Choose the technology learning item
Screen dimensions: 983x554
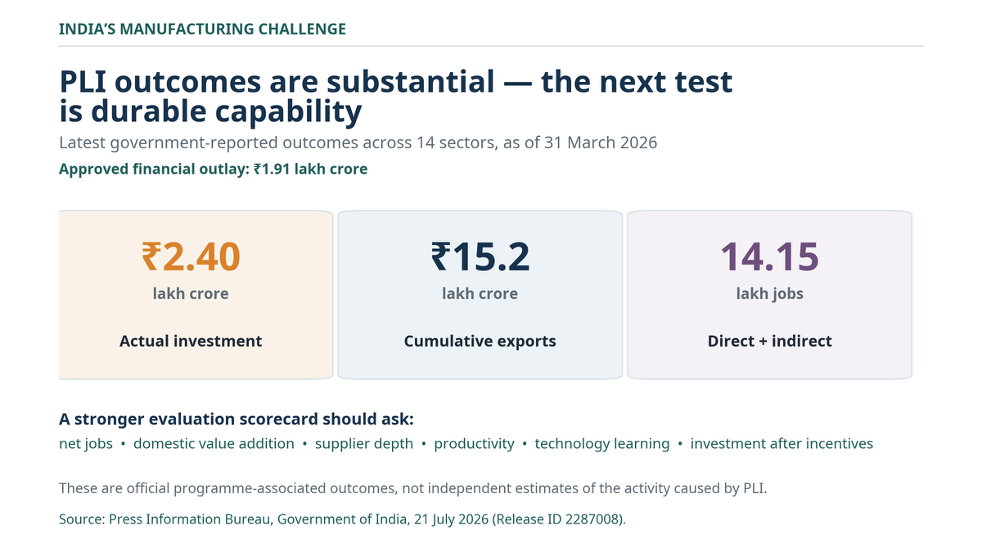point(602,444)
